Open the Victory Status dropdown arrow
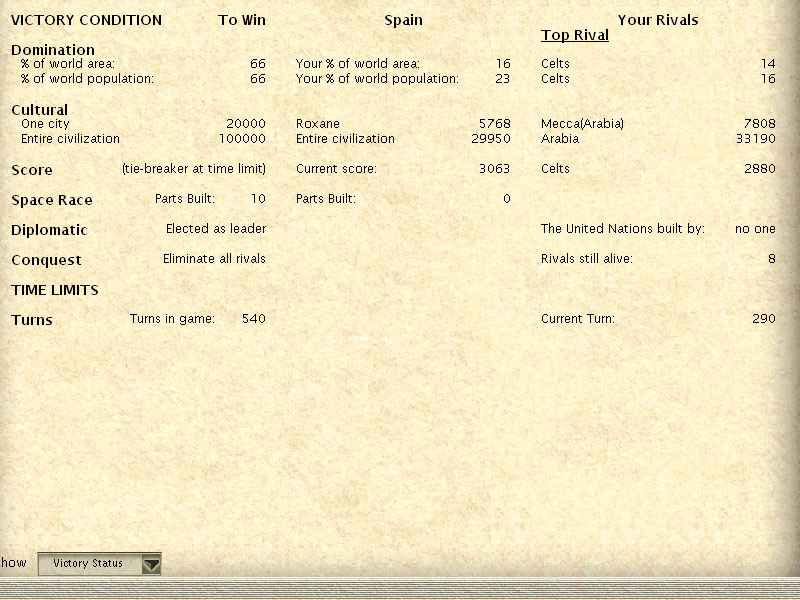This screenshot has width=800, height=600. pos(150,564)
